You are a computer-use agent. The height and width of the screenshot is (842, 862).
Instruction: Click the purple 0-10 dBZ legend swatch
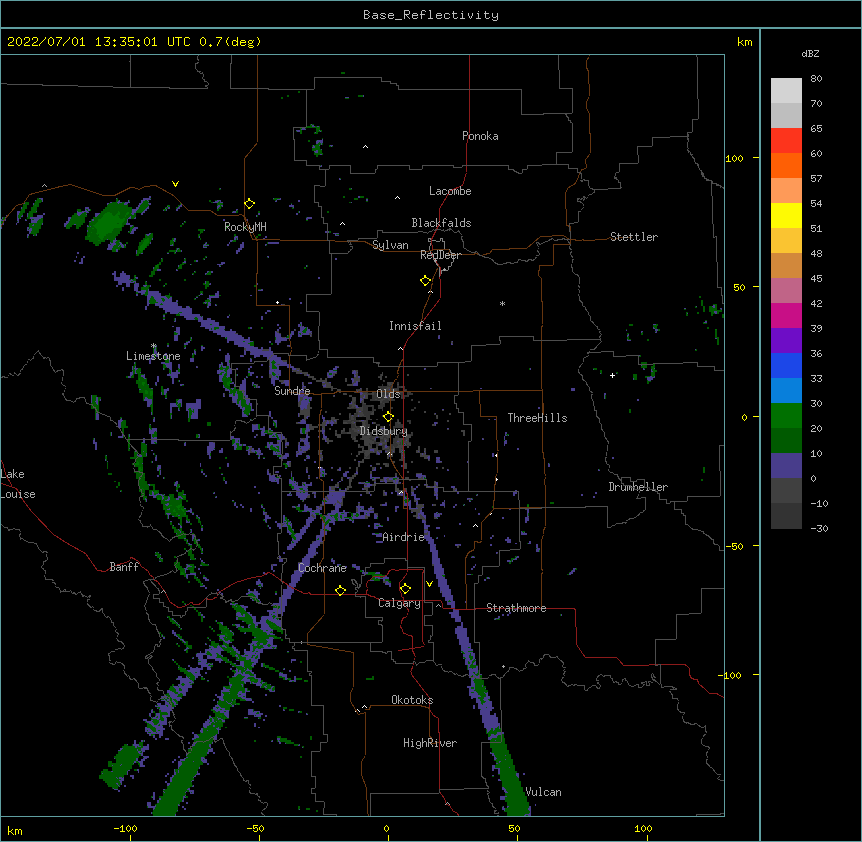pyautogui.click(x=786, y=466)
